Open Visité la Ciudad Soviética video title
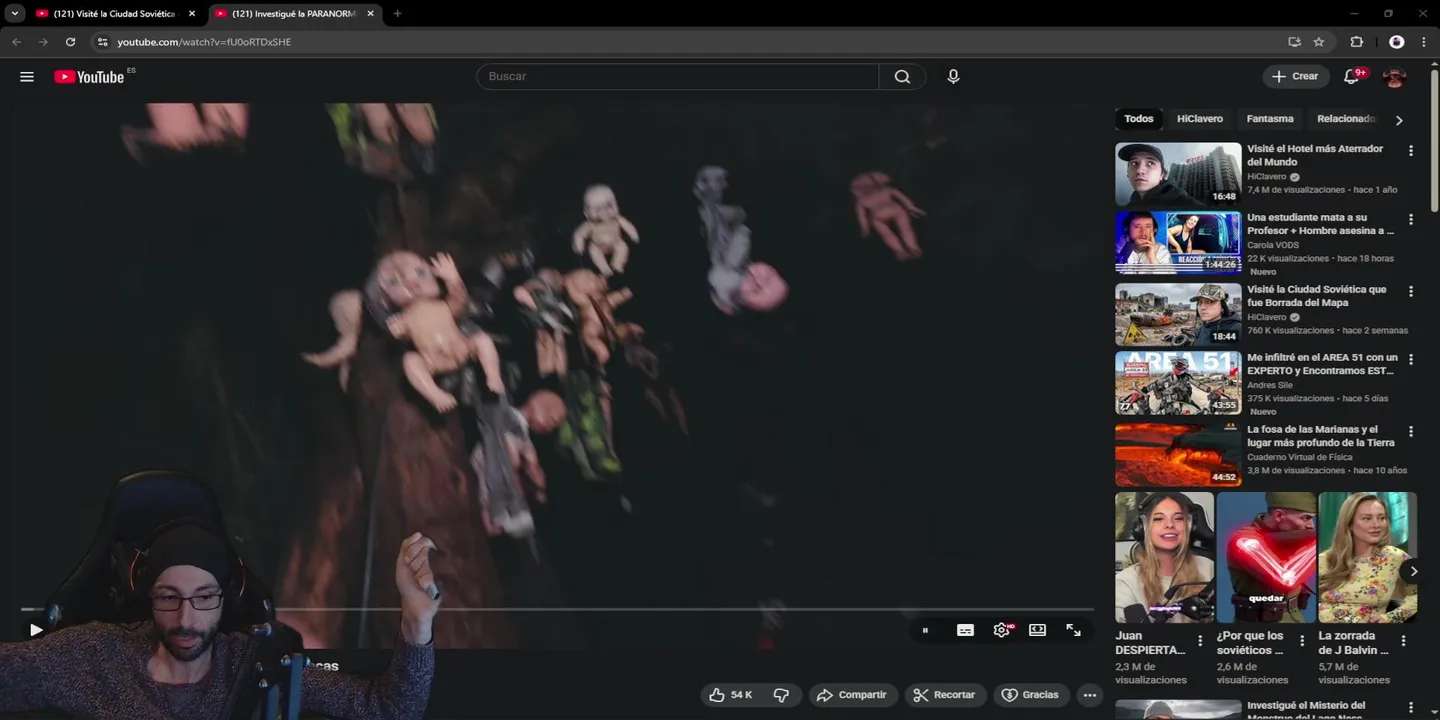The width and height of the screenshot is (1440, 720). (x=1317, y=296)
